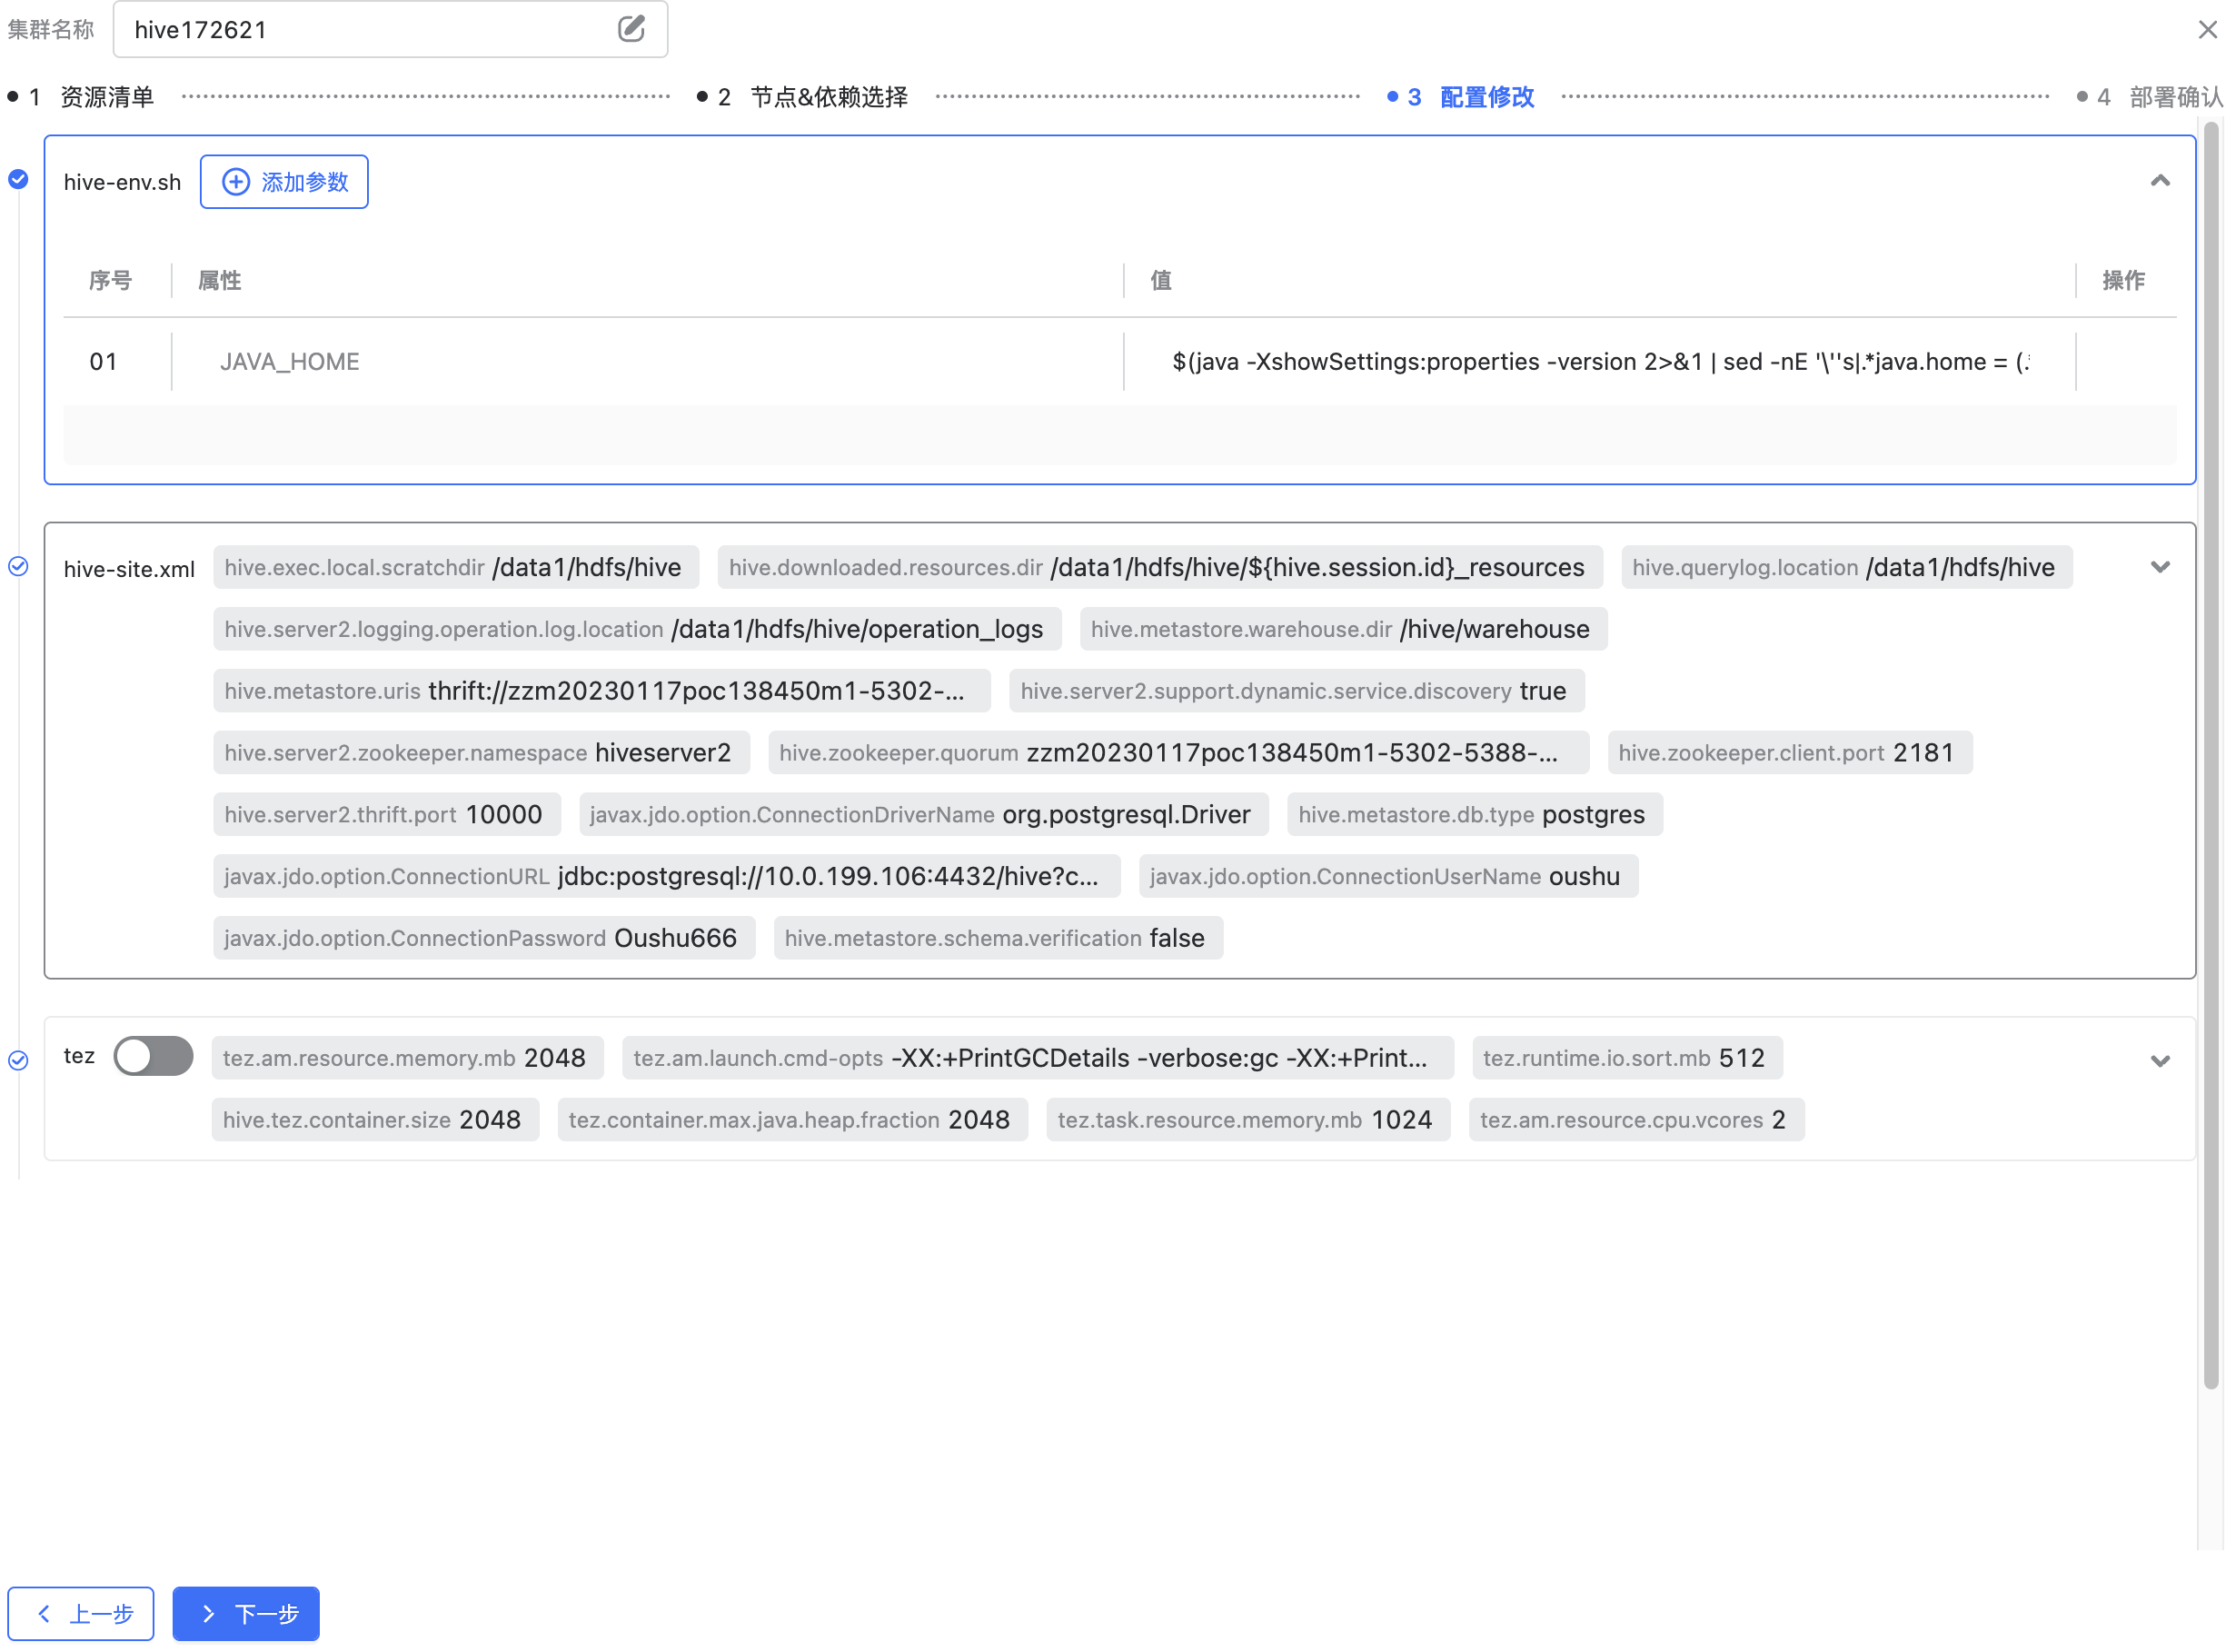Viewport: 2226px width, 1652px height.
Task: Click the ConnectionPassword Oushu666 tag
Action: (484, 939)
